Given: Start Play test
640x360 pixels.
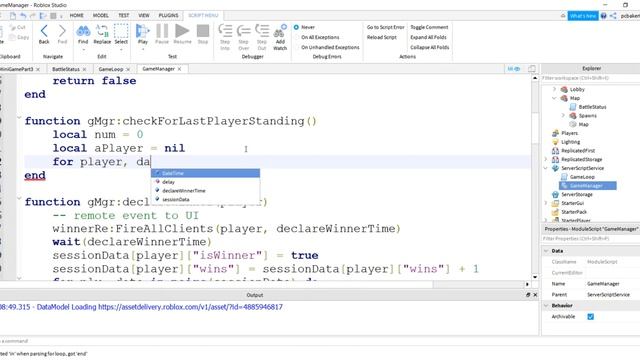Looking at the screenshot, I should coord(142,34).
